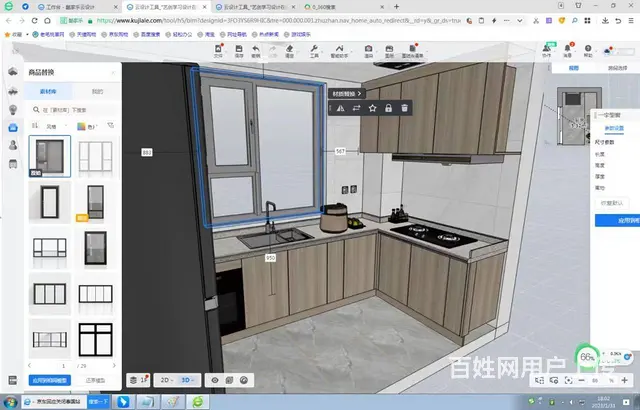Zoom in with the plus control

624,380
